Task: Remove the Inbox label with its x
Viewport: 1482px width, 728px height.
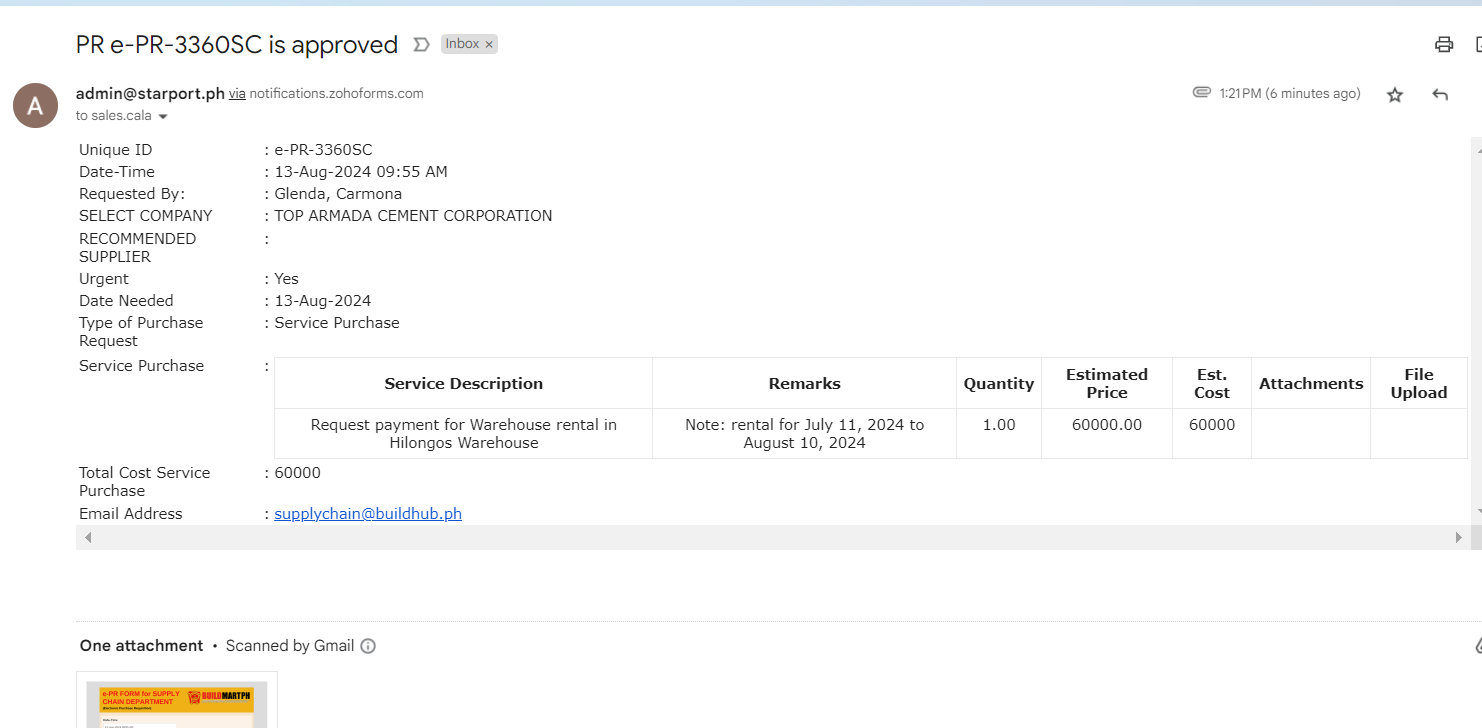Action: (x=489, y=45)
